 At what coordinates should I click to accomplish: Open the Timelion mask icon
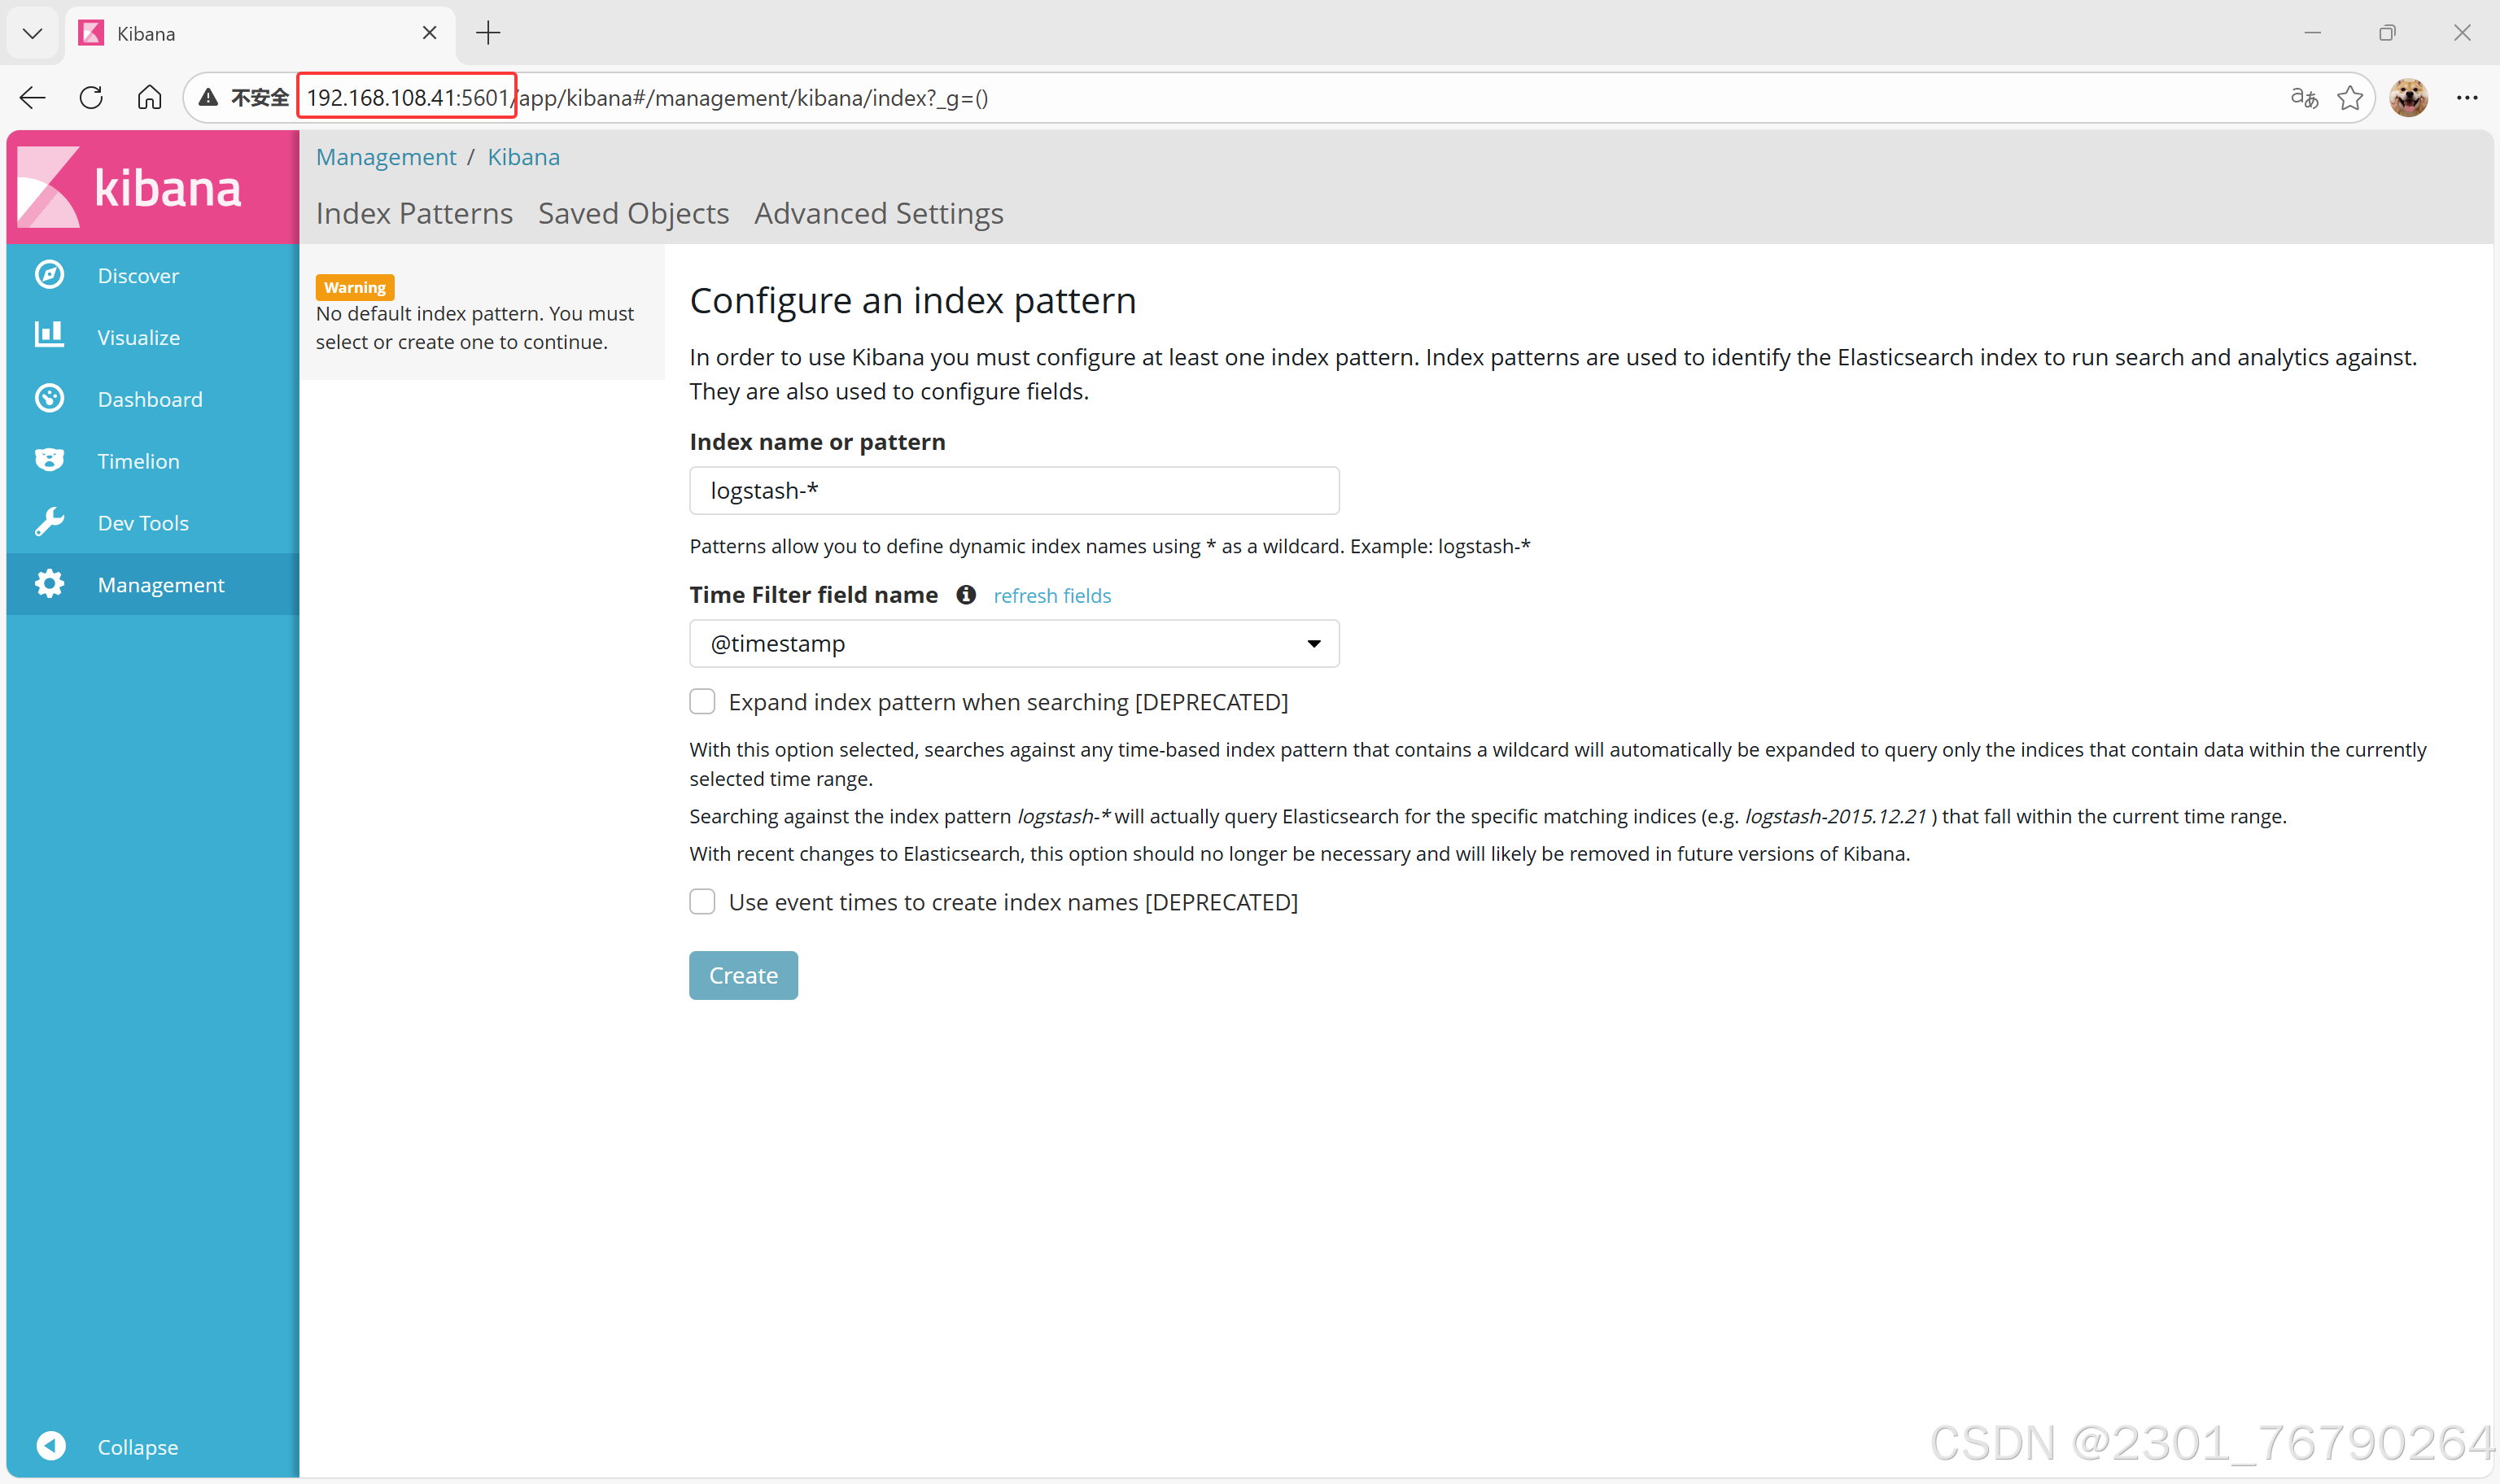tap(49, 460)
